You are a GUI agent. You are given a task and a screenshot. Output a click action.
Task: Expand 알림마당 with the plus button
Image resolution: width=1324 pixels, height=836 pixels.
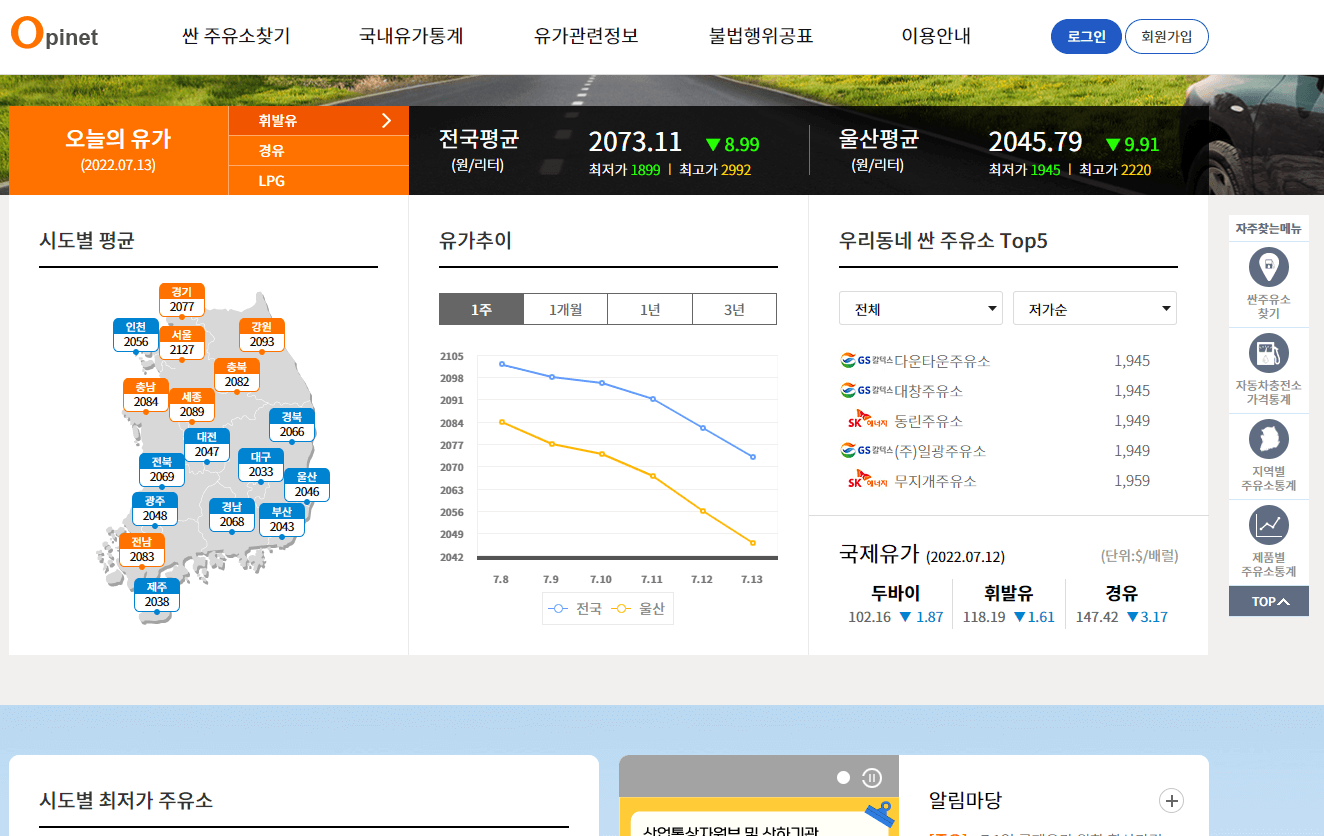coord(1170,801)
